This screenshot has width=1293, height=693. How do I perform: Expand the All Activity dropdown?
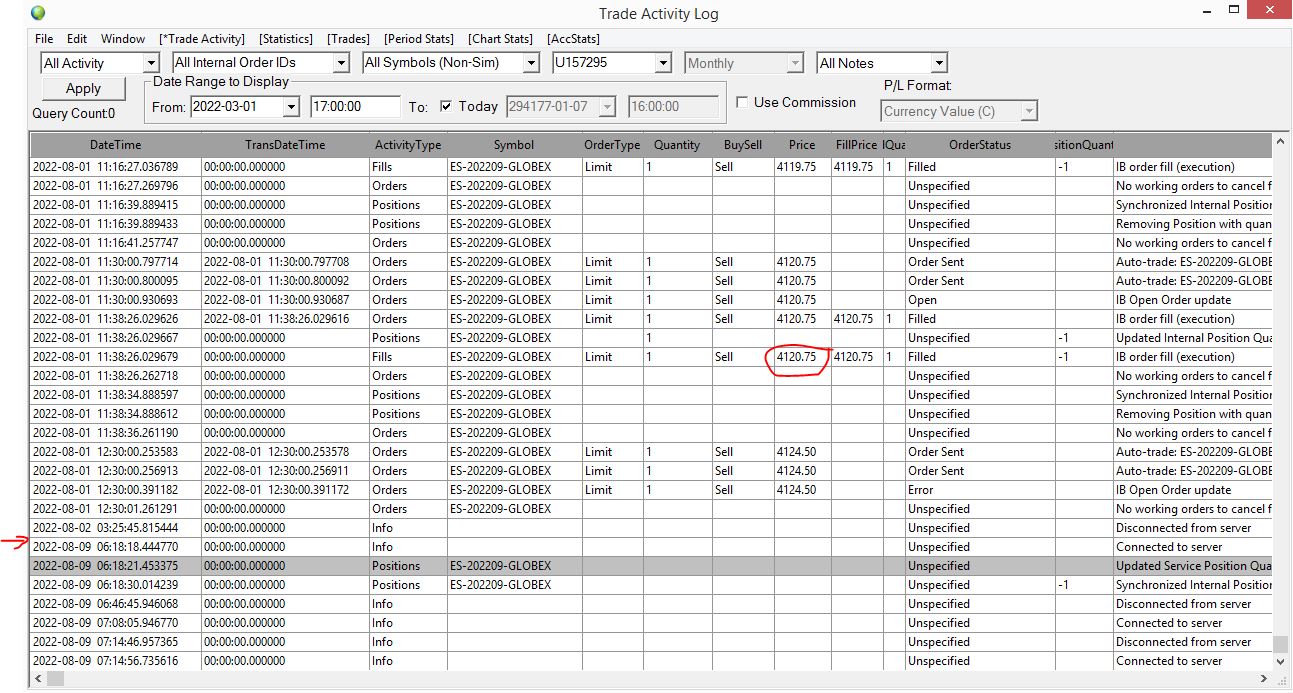[151, 63]
